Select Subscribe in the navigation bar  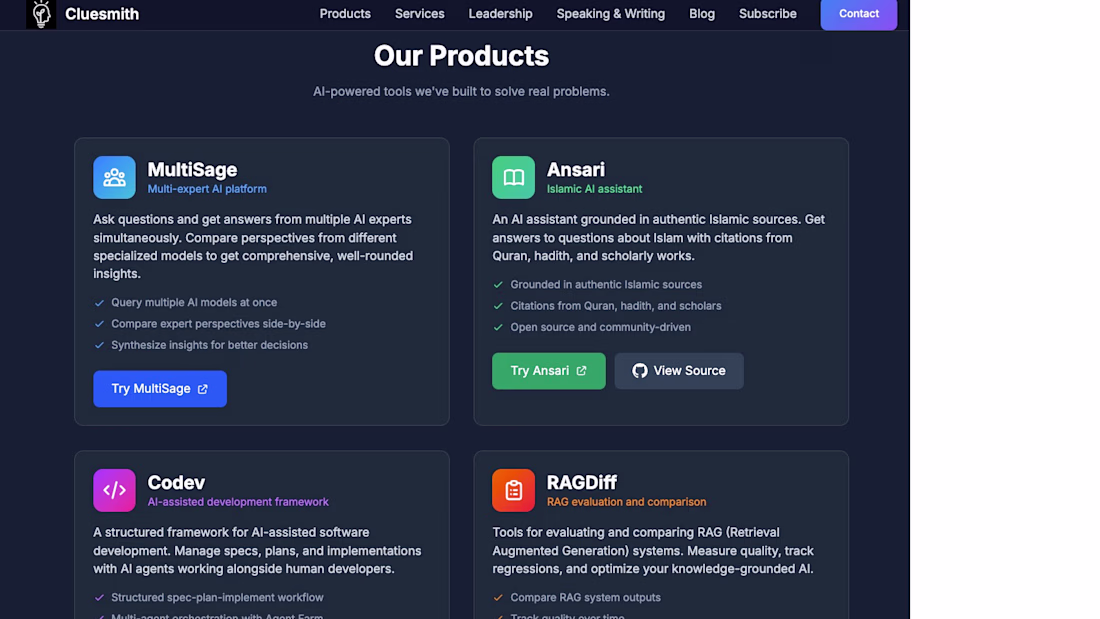click(x=767, y=14)
